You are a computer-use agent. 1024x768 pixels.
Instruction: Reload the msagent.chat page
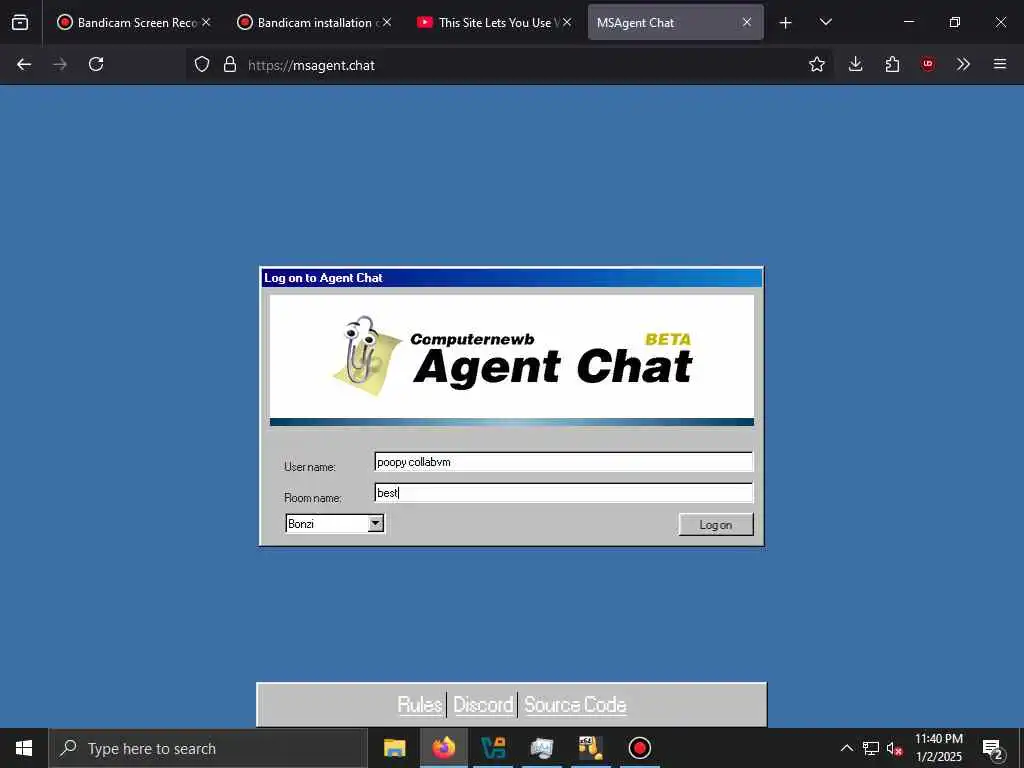[x=96, y=64]
